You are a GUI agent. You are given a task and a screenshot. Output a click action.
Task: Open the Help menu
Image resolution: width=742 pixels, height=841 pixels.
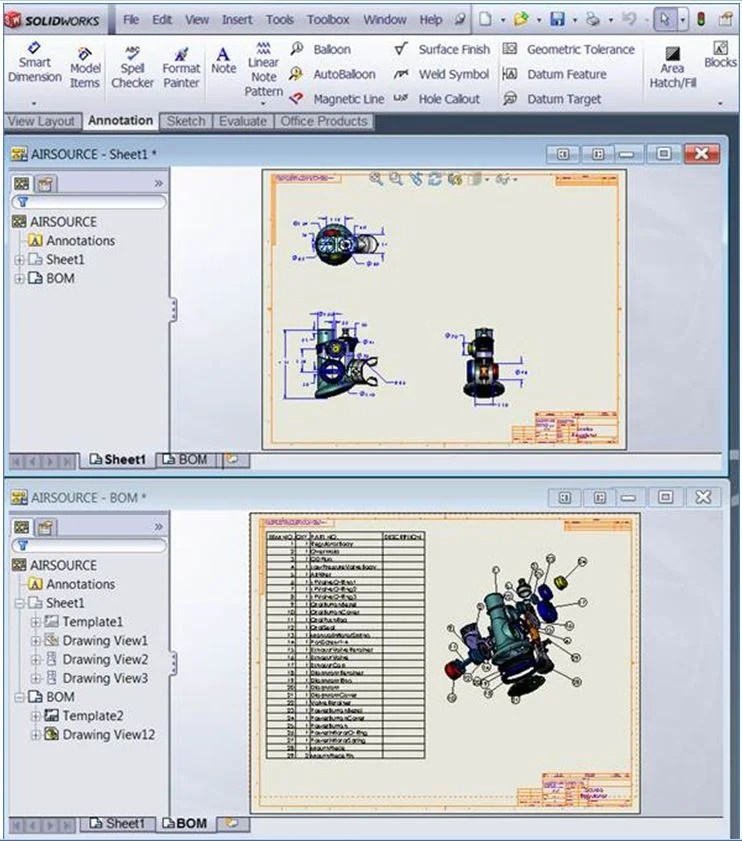tap(430, 20)
